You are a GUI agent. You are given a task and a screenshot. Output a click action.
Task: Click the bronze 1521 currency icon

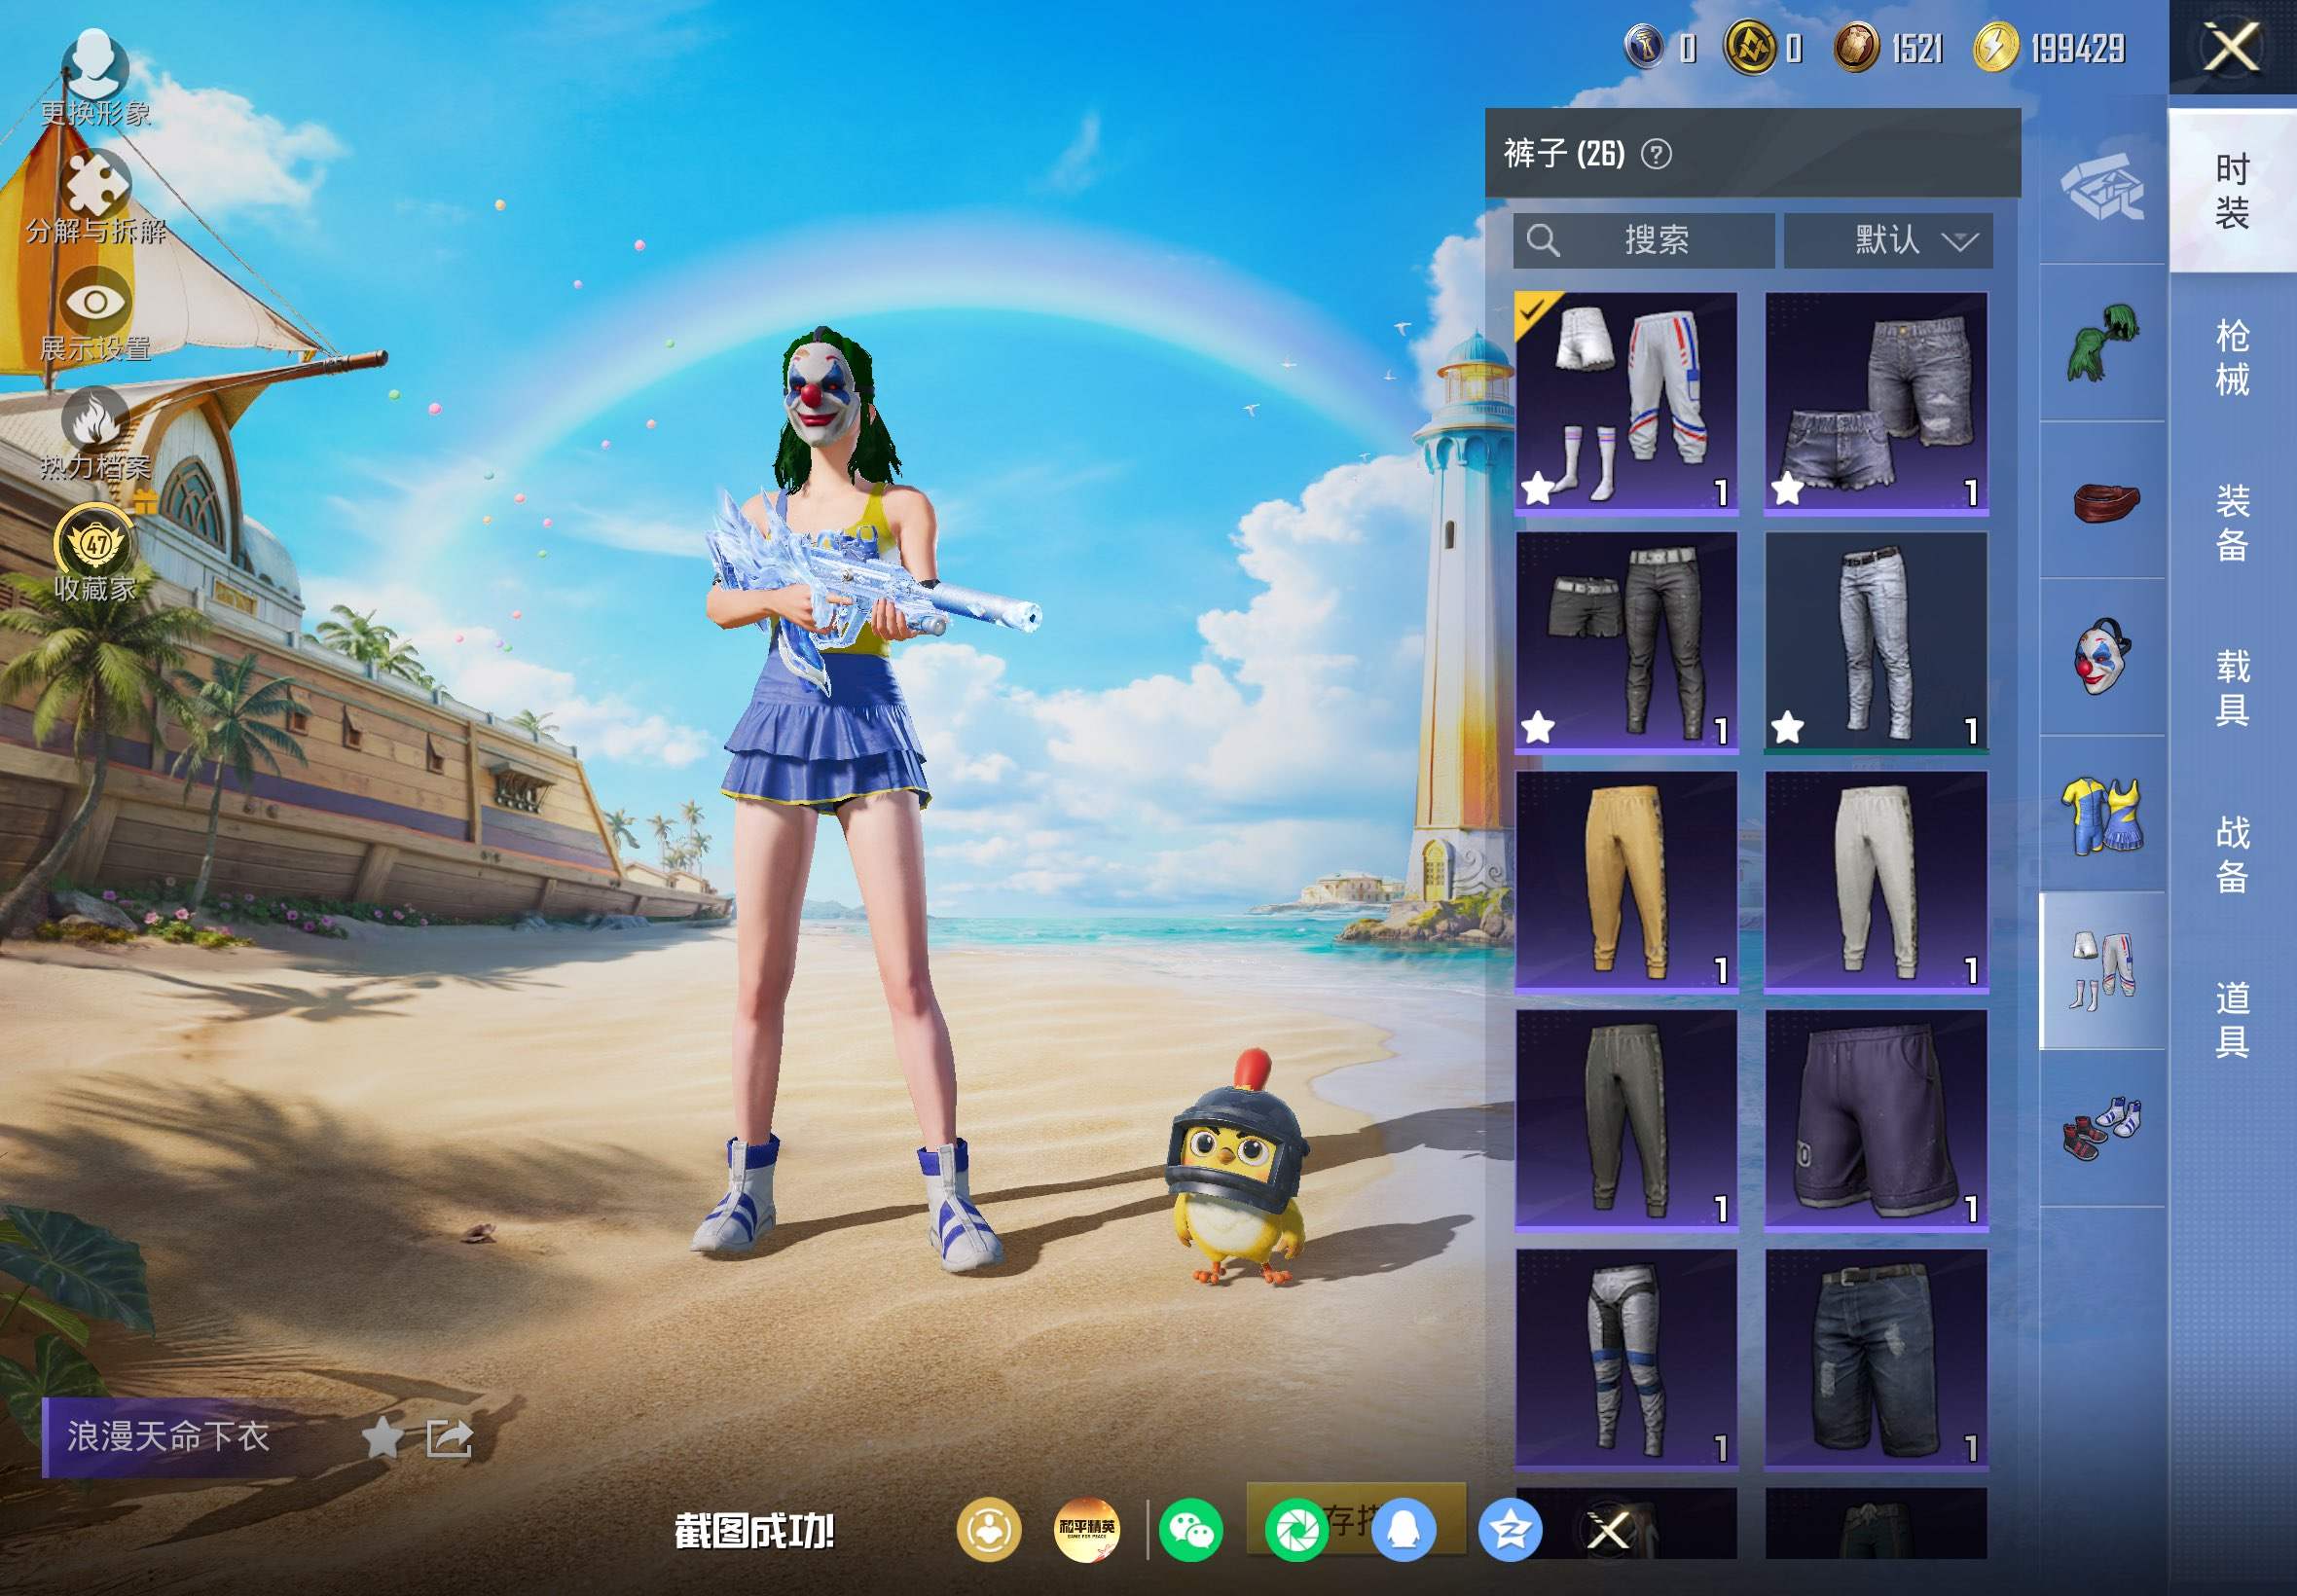[x=1856, y=47]
